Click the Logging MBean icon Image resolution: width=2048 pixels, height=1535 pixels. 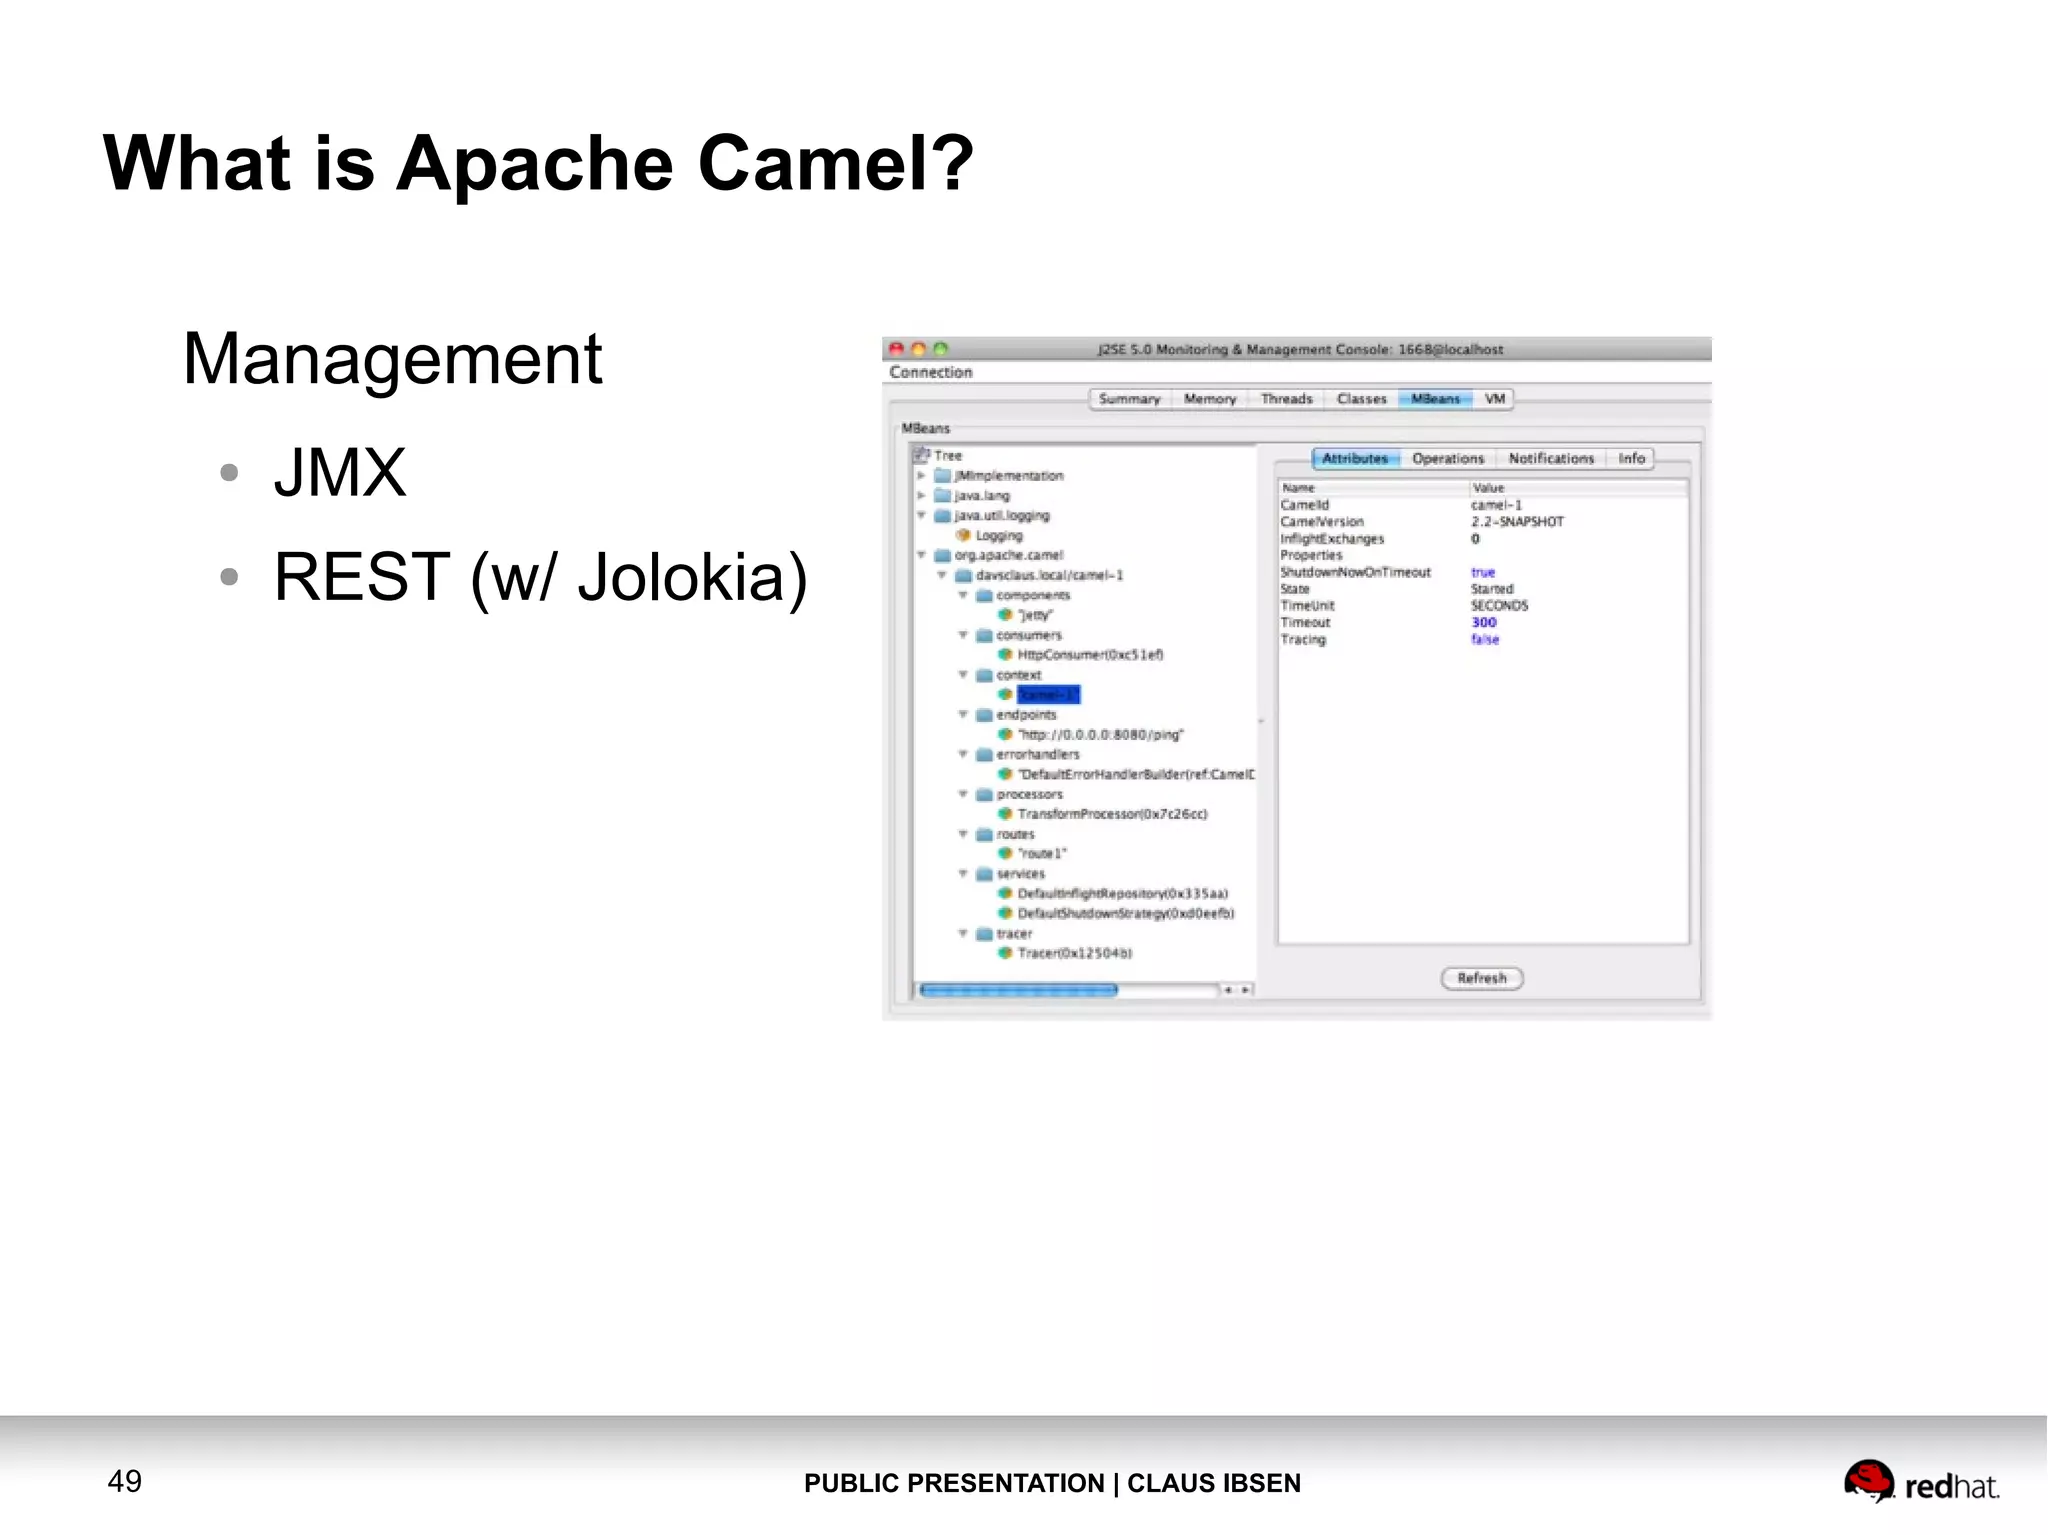point(963,535)
